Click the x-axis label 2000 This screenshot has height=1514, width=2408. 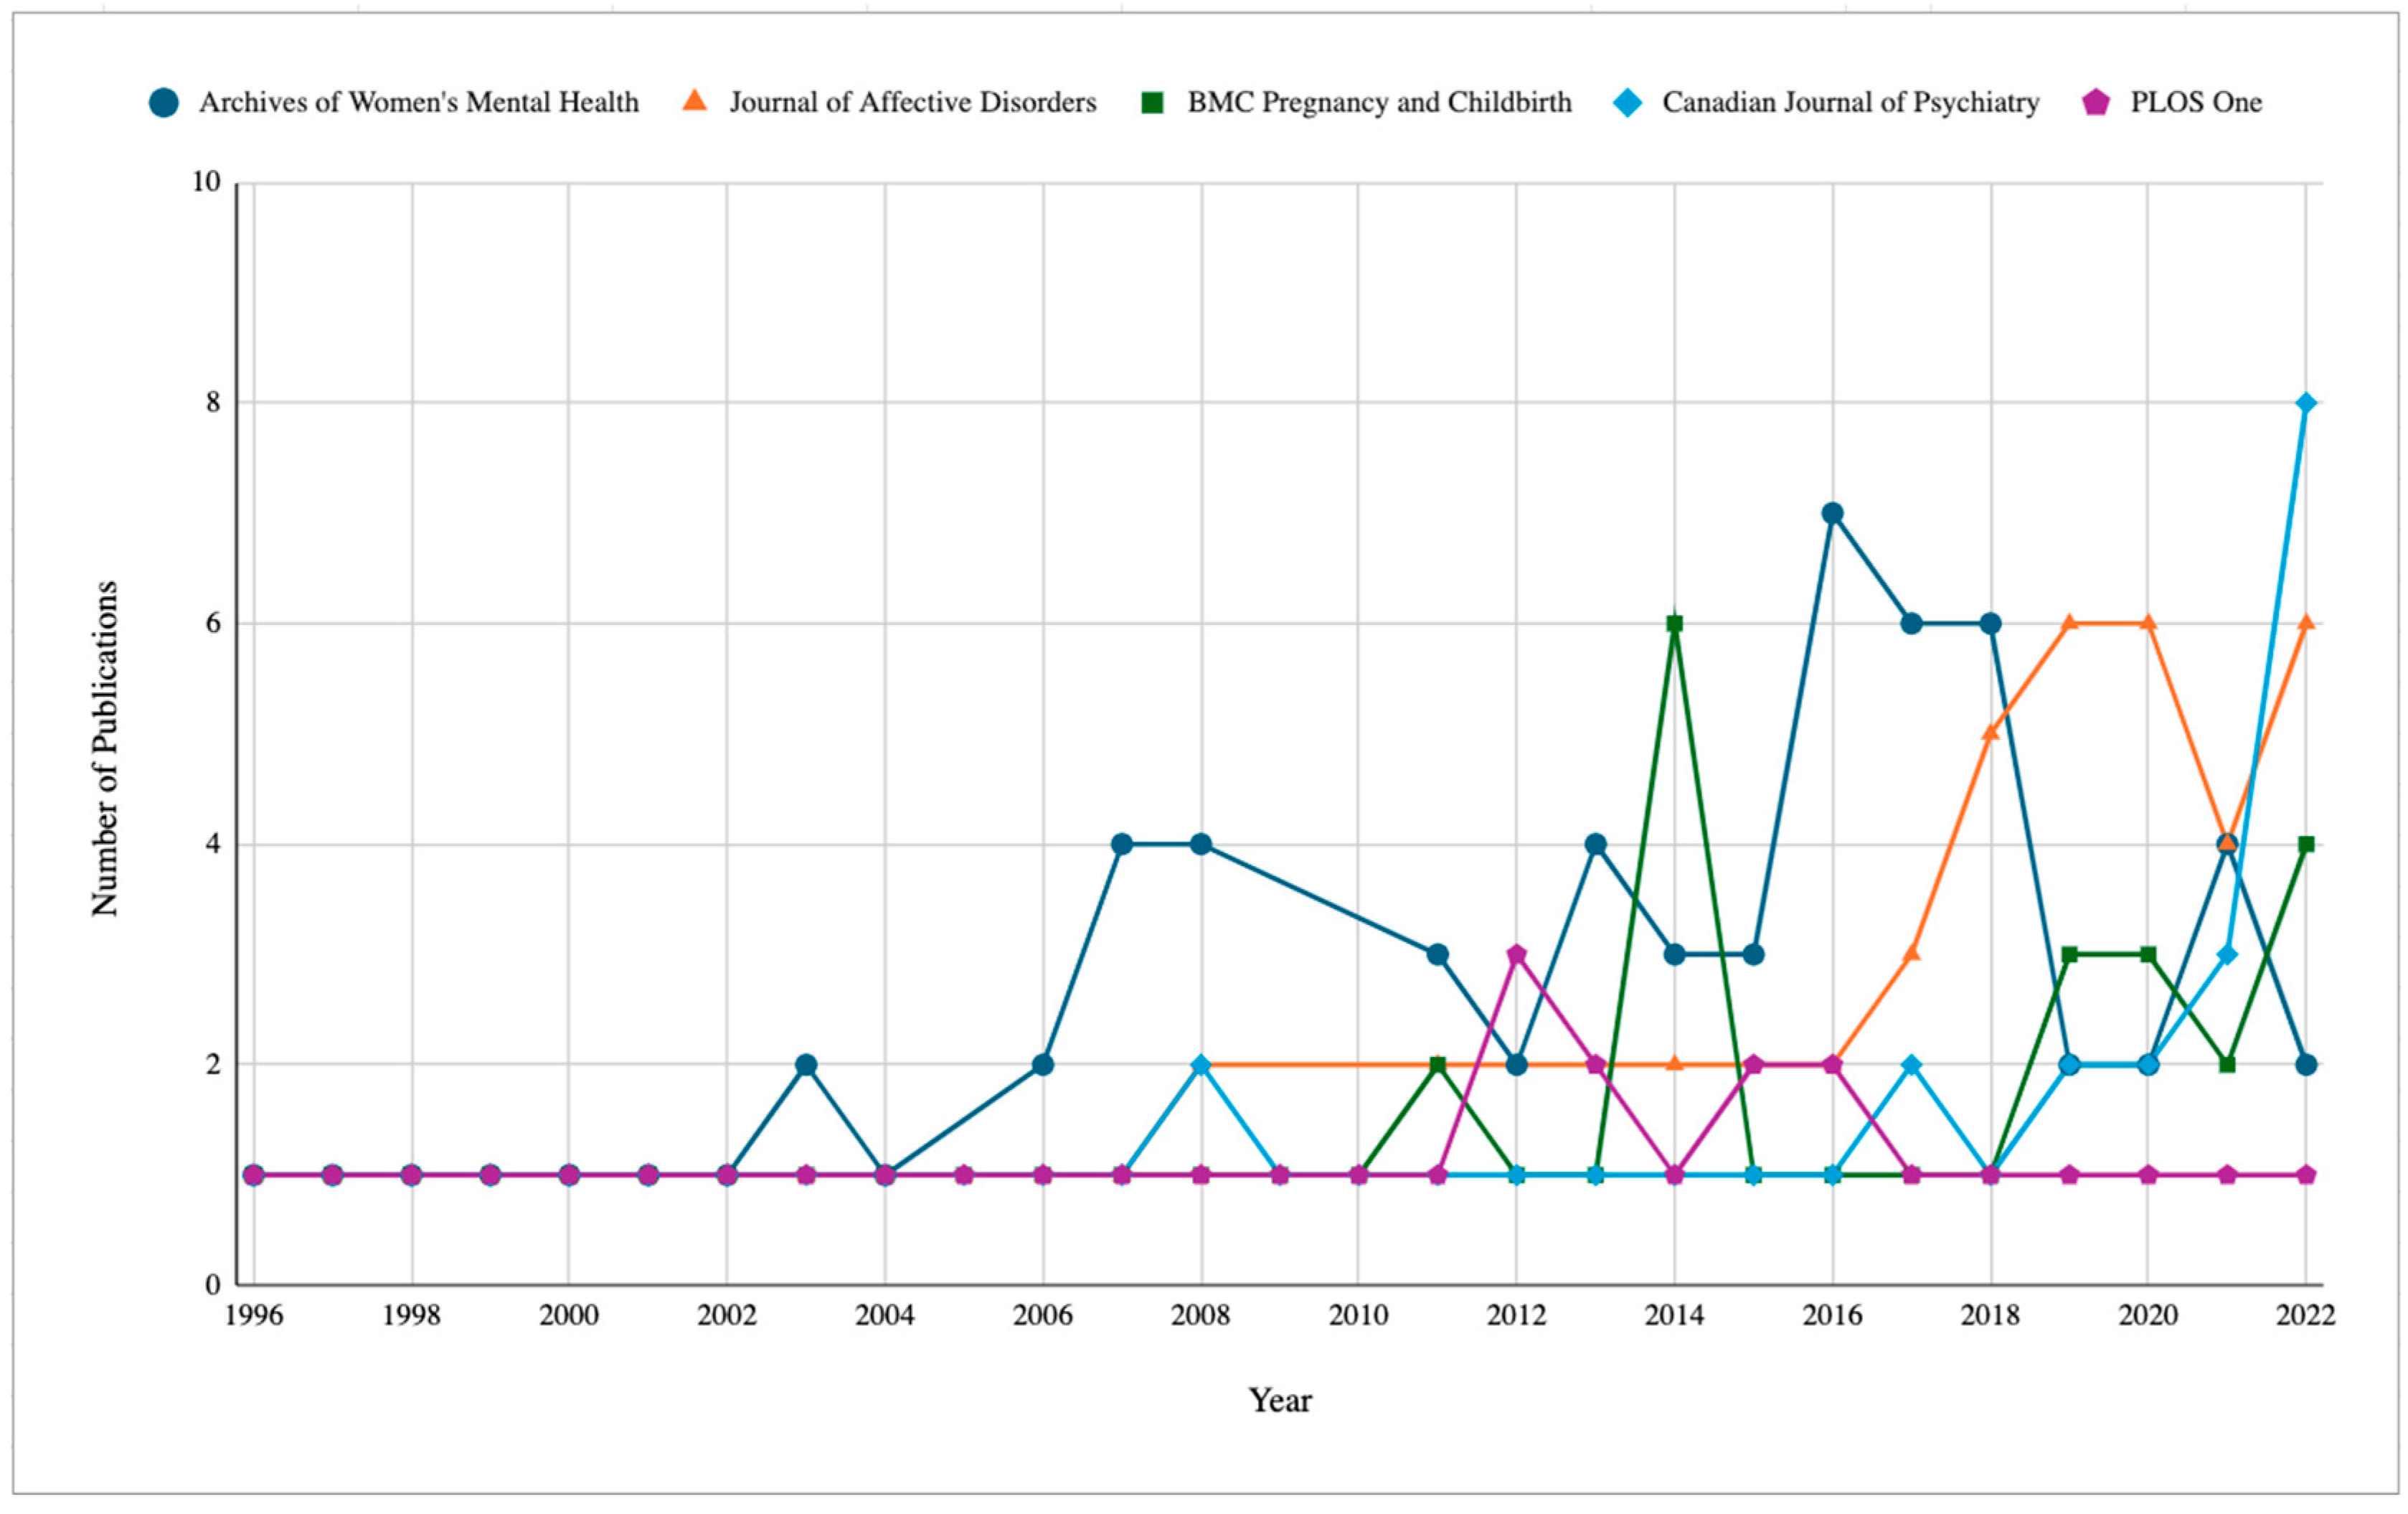point(569,1315)
